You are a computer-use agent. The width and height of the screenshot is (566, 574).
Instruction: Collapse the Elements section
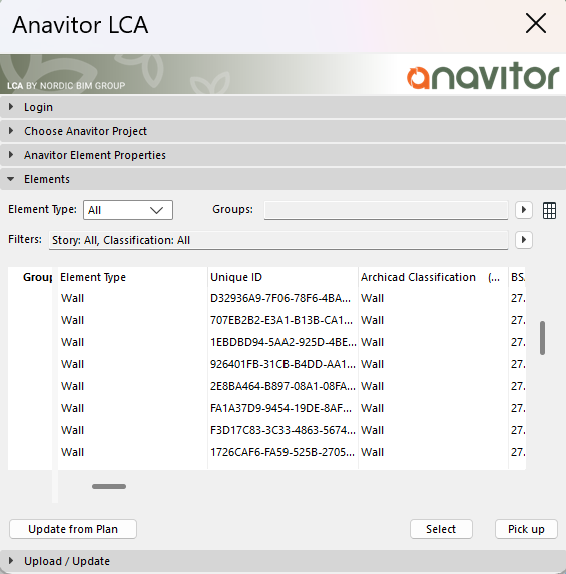283,179
